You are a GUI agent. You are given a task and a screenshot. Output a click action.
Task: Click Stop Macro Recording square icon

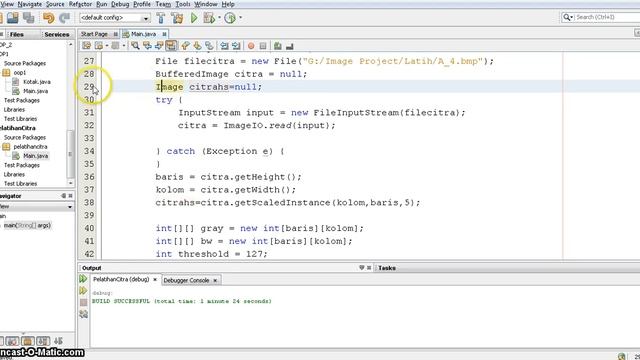point(263,46)
